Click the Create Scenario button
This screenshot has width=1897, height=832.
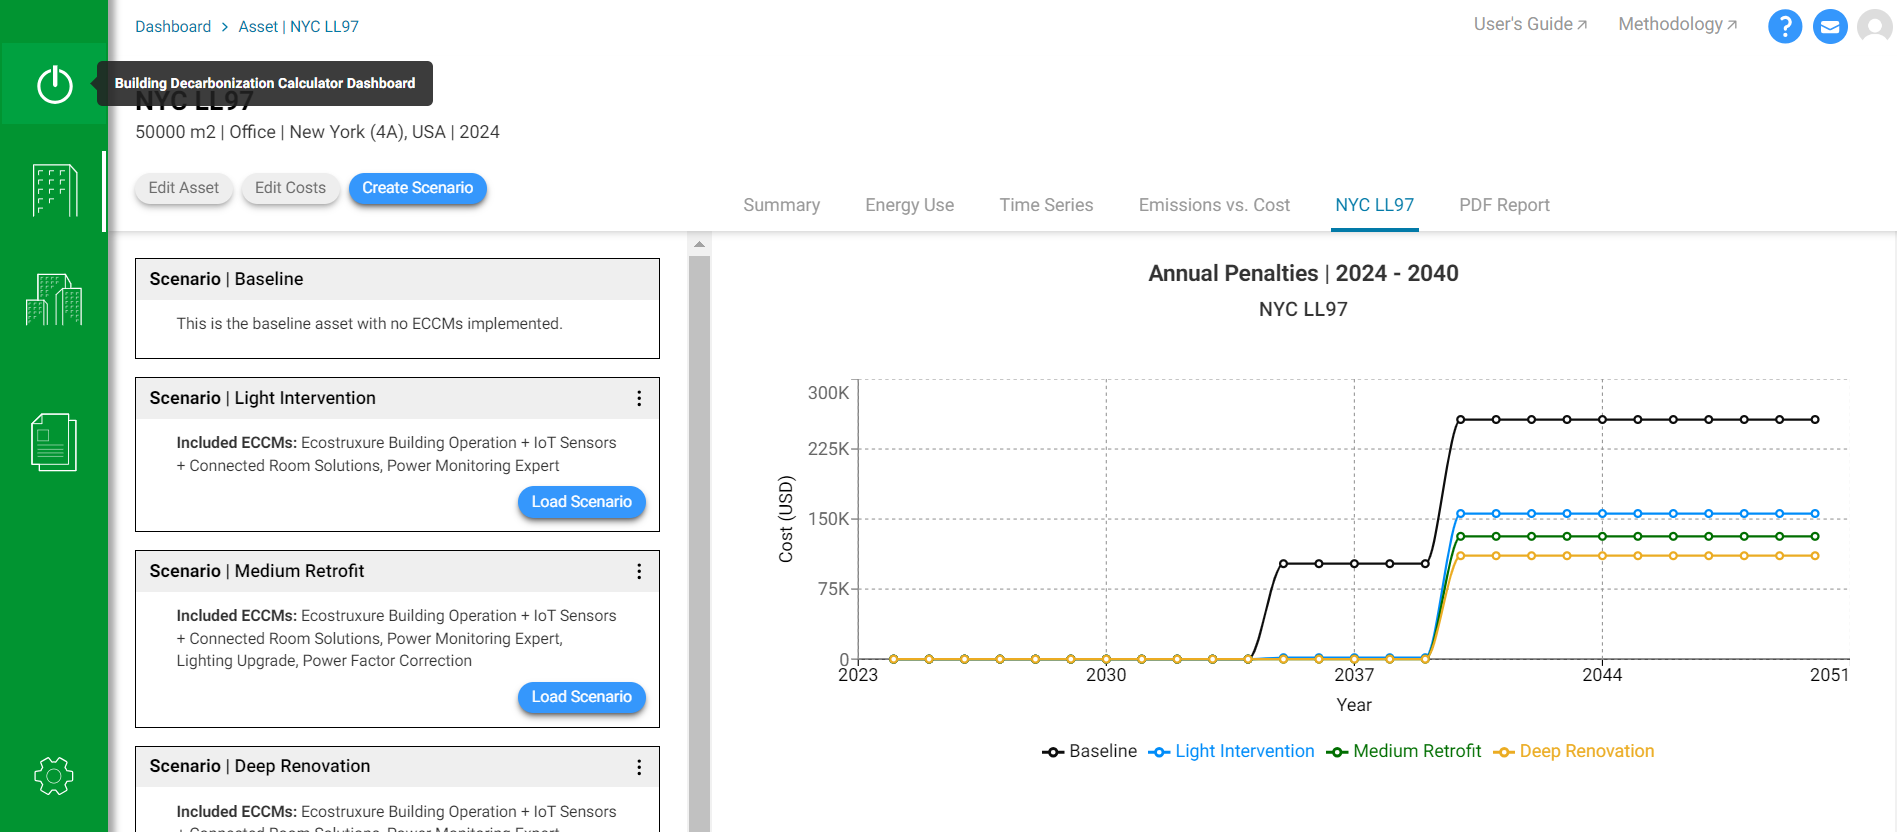417,188
